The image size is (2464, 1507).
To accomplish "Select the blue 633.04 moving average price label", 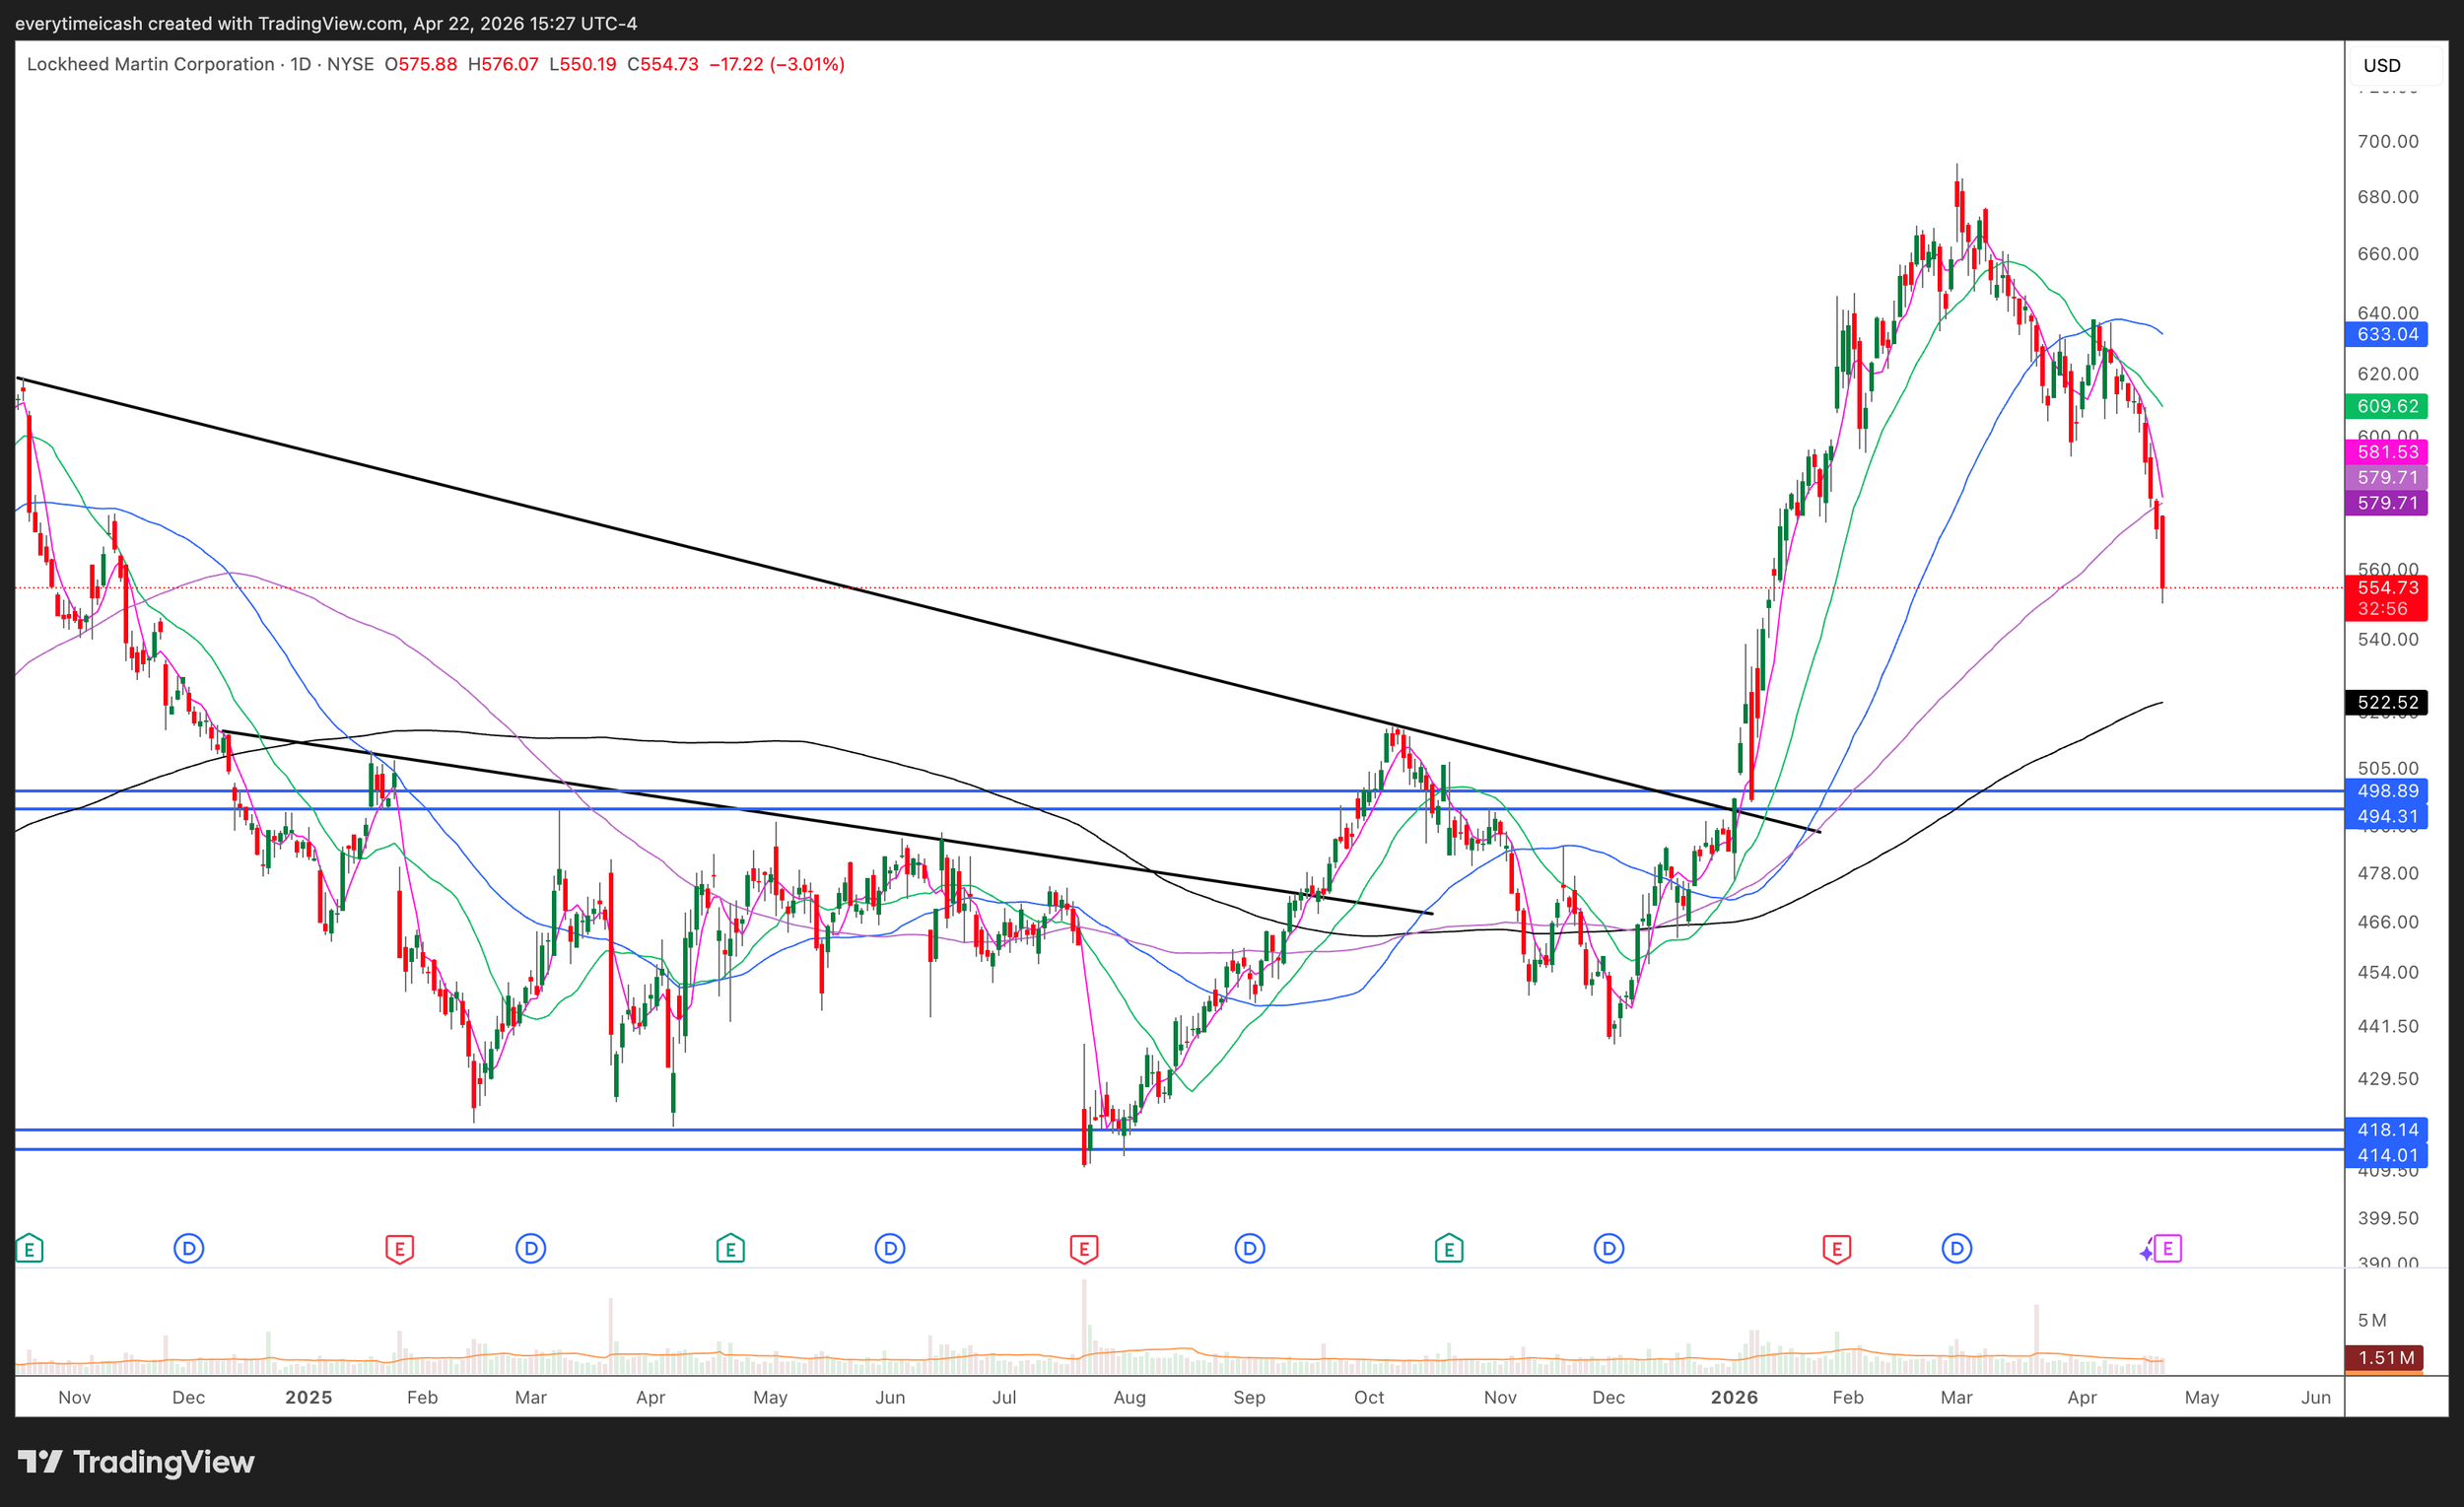I will (2386, 334).
